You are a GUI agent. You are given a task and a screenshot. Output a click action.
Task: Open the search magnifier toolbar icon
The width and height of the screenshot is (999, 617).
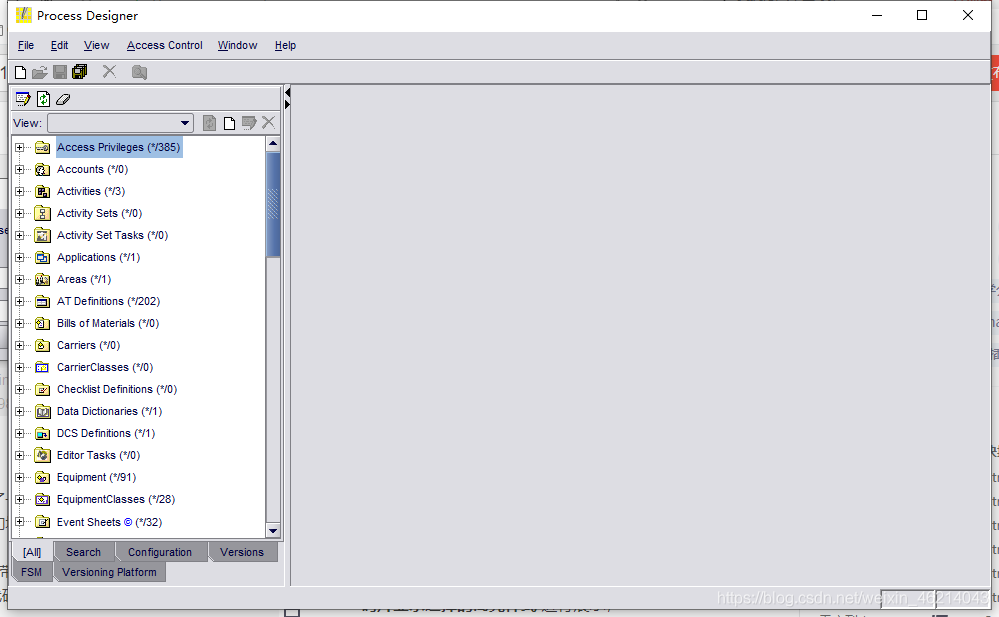click(140, 71)
